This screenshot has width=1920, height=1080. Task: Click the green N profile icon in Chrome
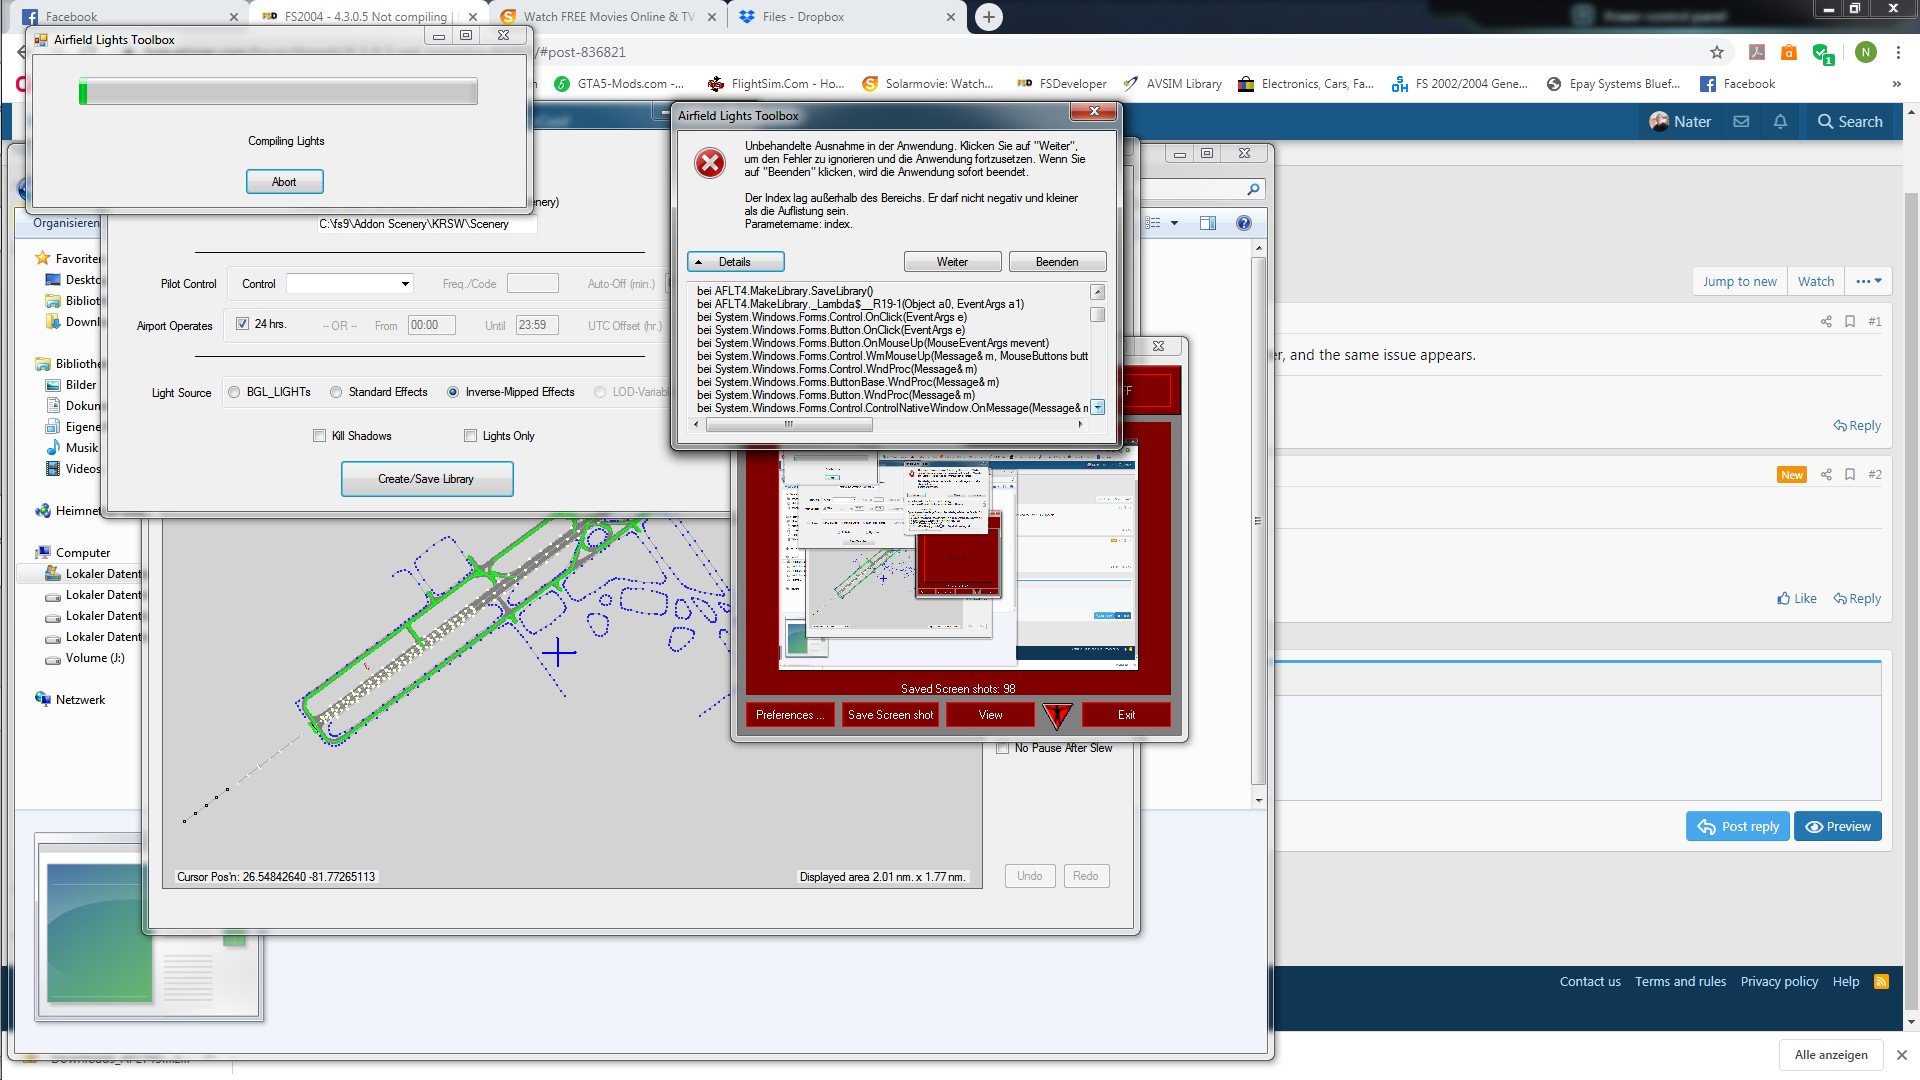click(x=1866, y=52)
